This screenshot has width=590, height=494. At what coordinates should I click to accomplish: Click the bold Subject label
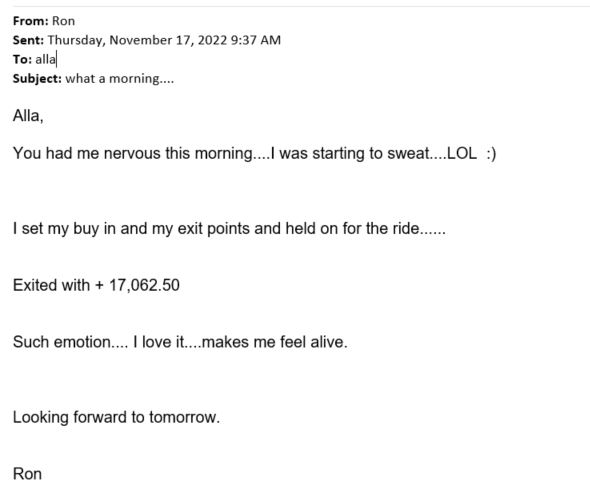(x=37, y=79)
